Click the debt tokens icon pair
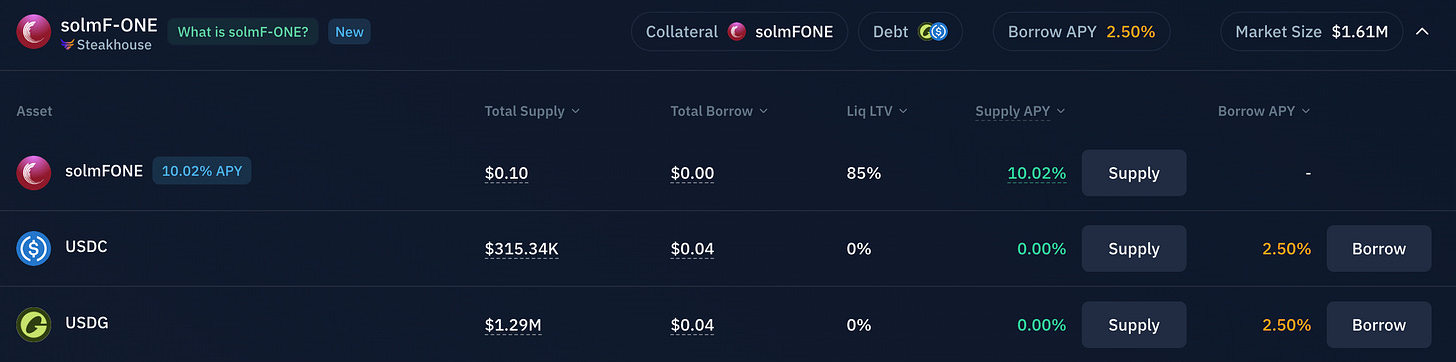 (932, 32)
